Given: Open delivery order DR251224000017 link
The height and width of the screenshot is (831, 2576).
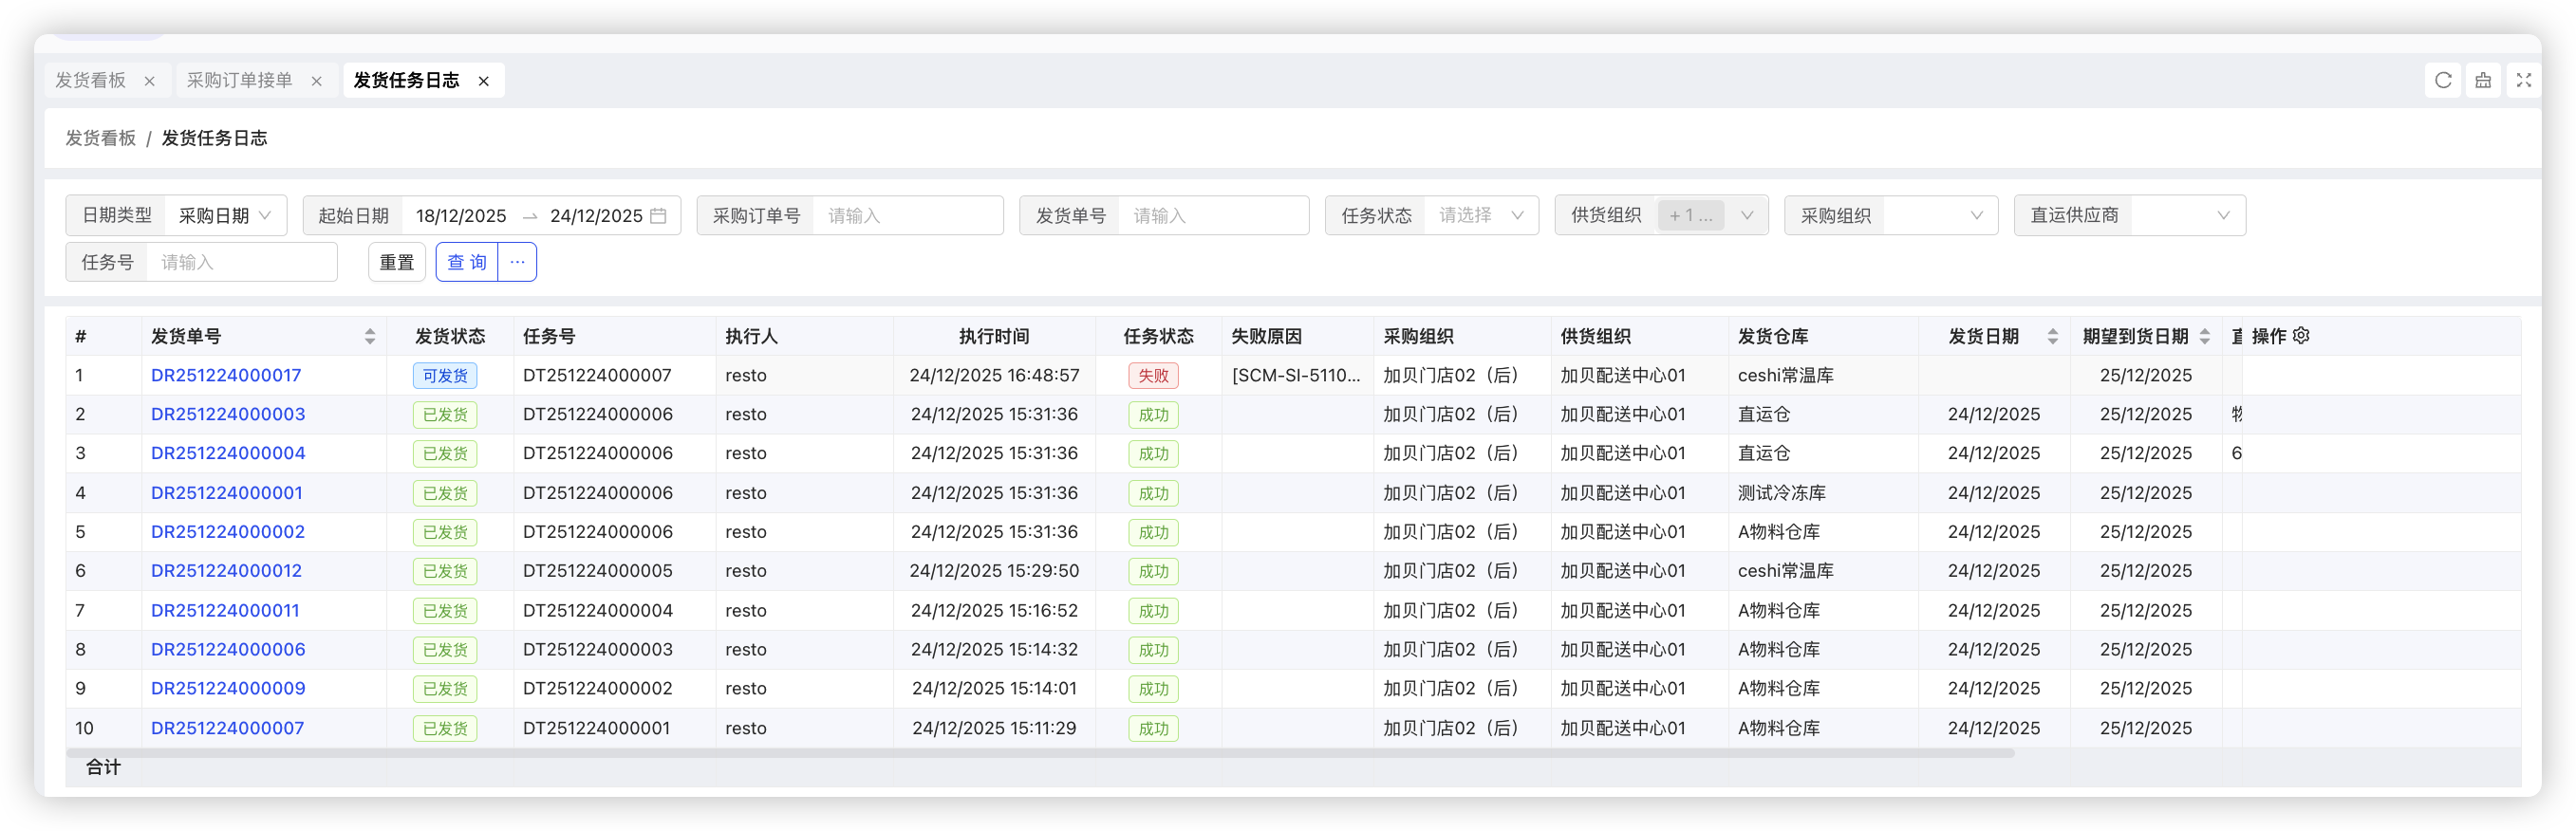Looking at the screenshot, I should (x=226, y=376).
